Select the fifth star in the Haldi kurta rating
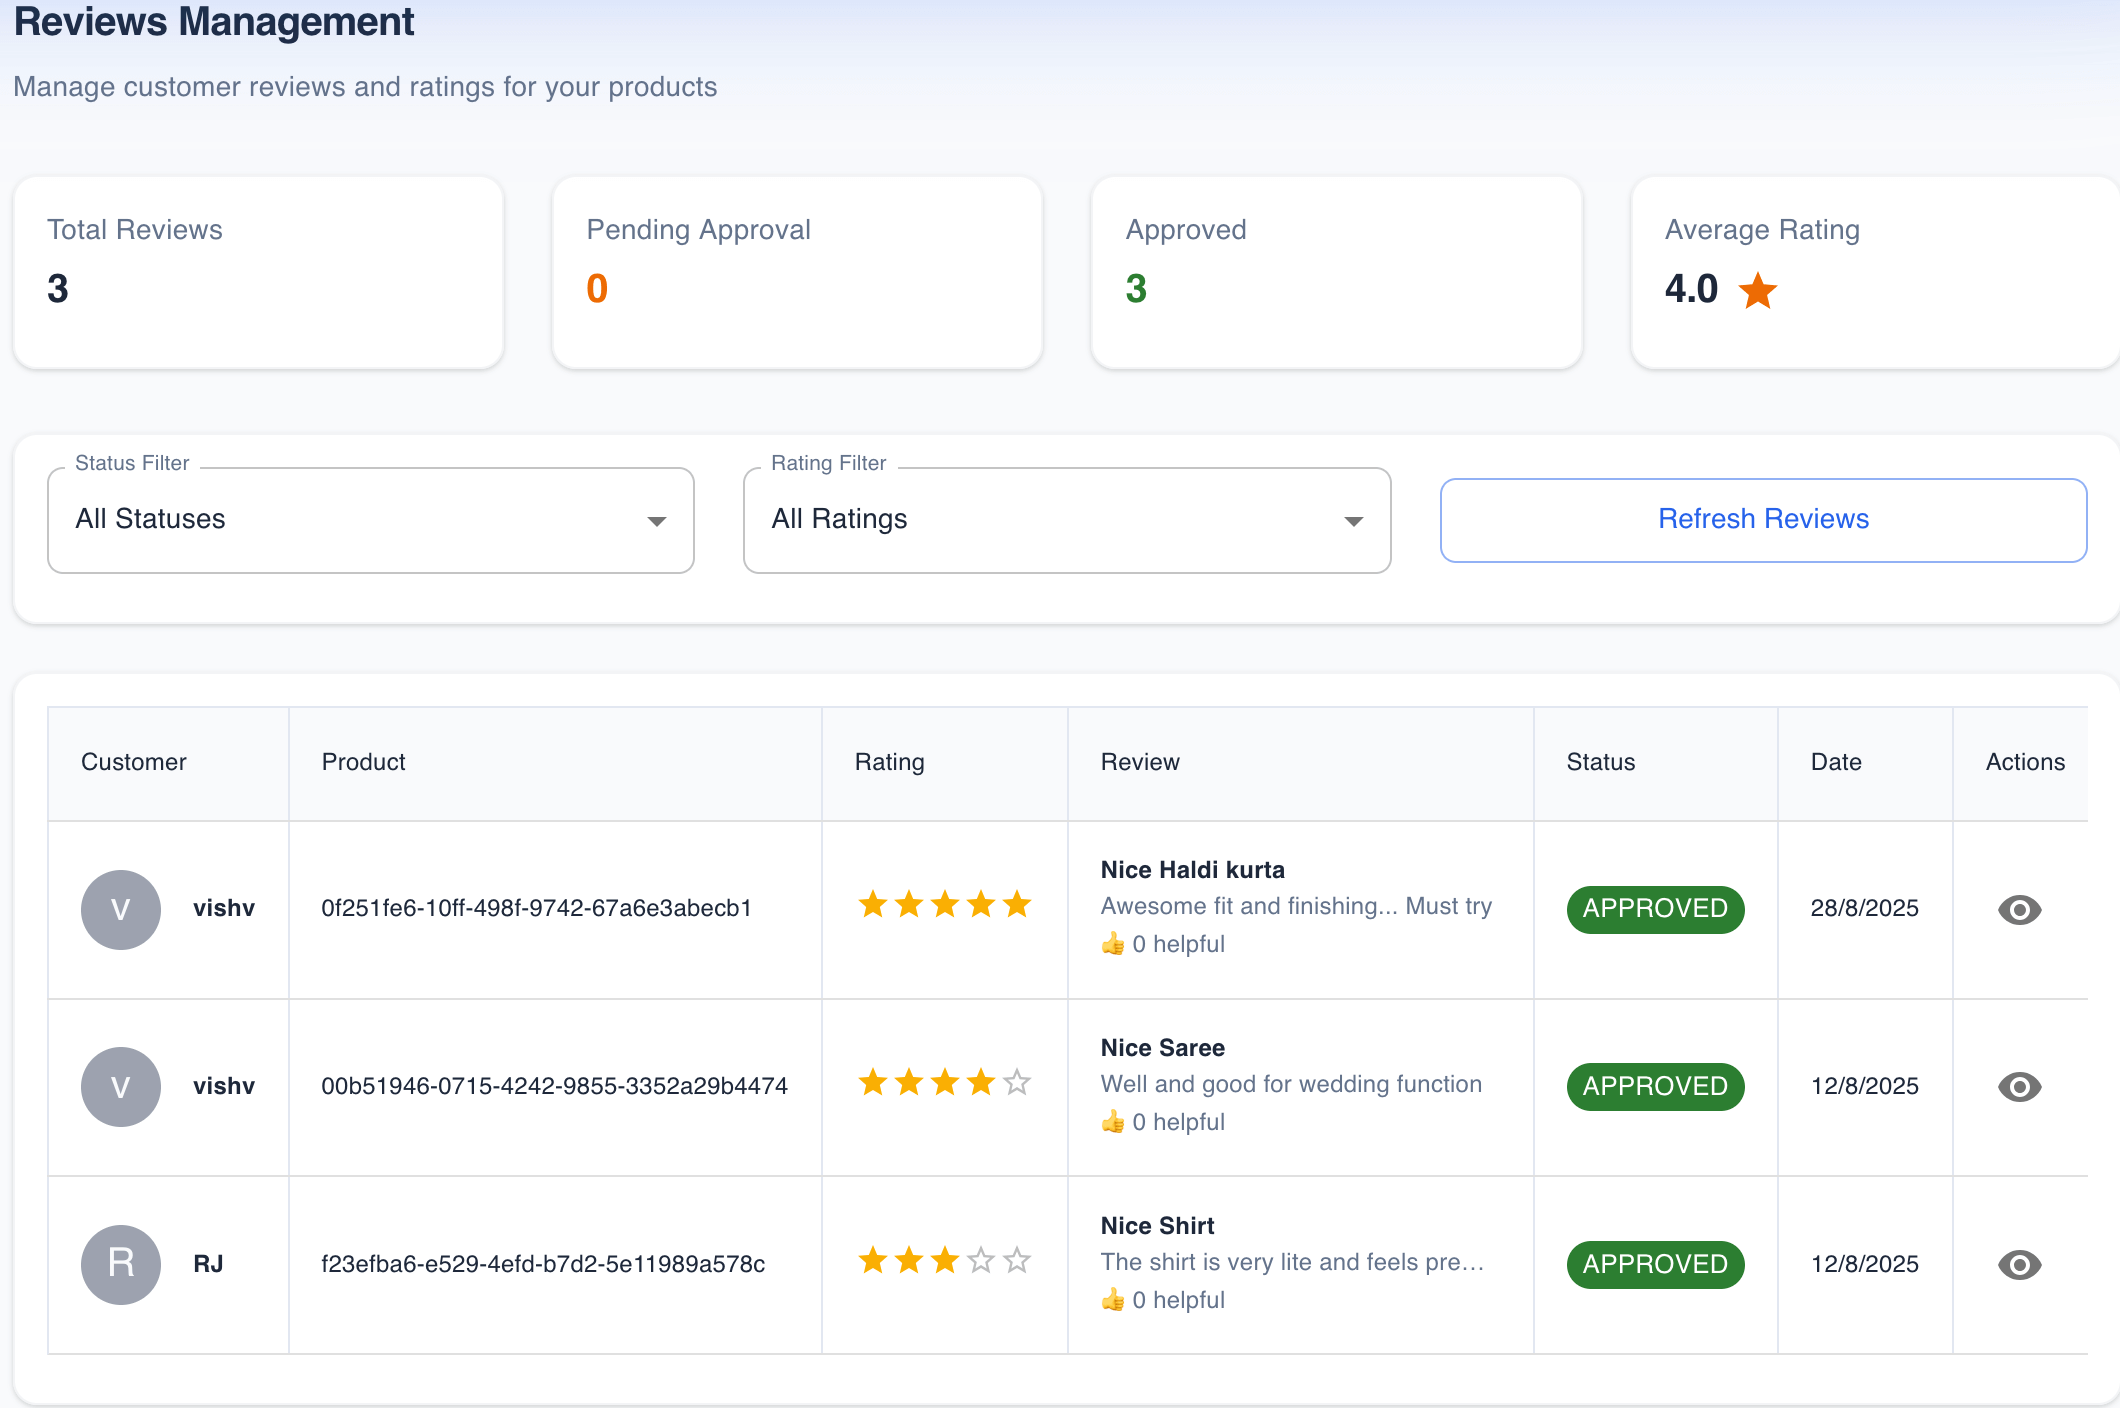The width and height of the screenshot is (2120, 1408). point(1018,905)
